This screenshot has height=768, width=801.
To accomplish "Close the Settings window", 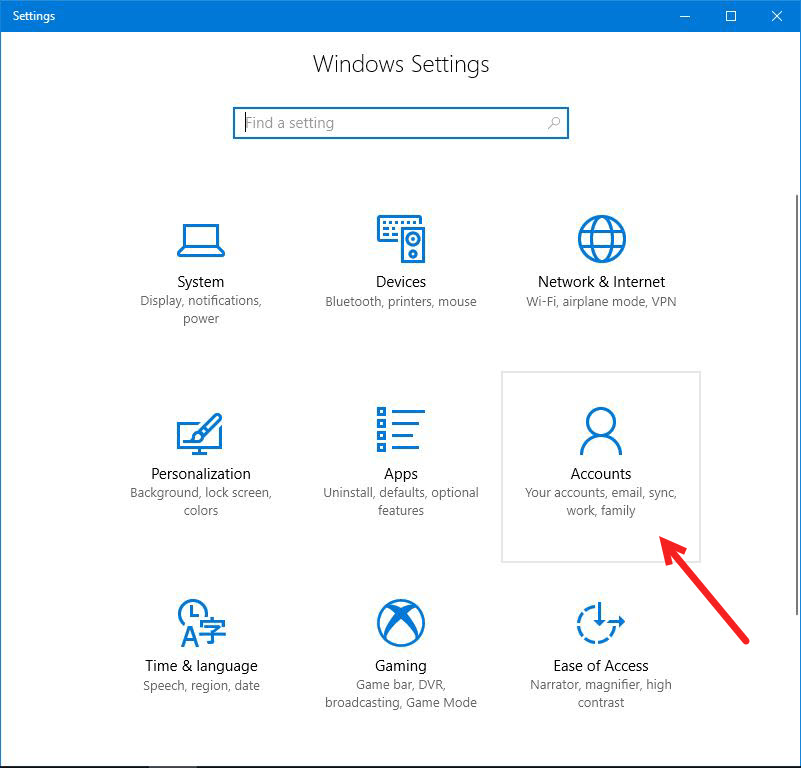I will point(777,16).
